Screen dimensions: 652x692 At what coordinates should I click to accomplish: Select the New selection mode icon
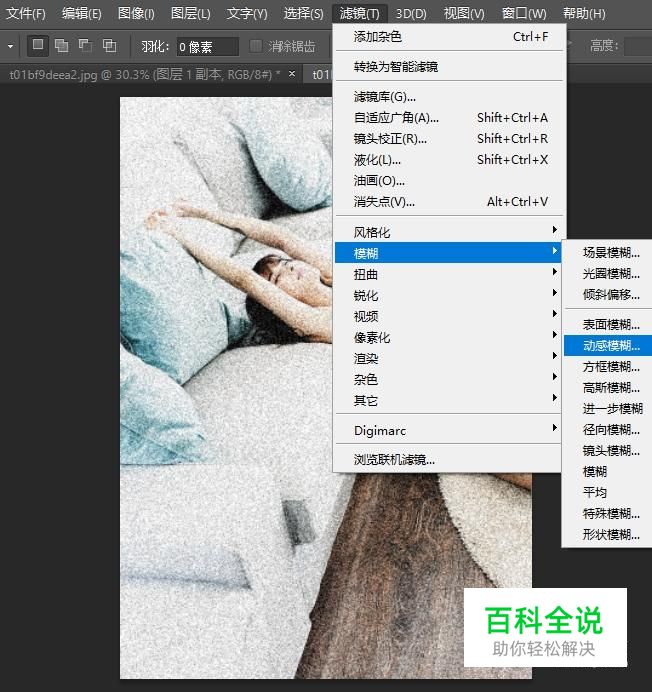point(38,45)
